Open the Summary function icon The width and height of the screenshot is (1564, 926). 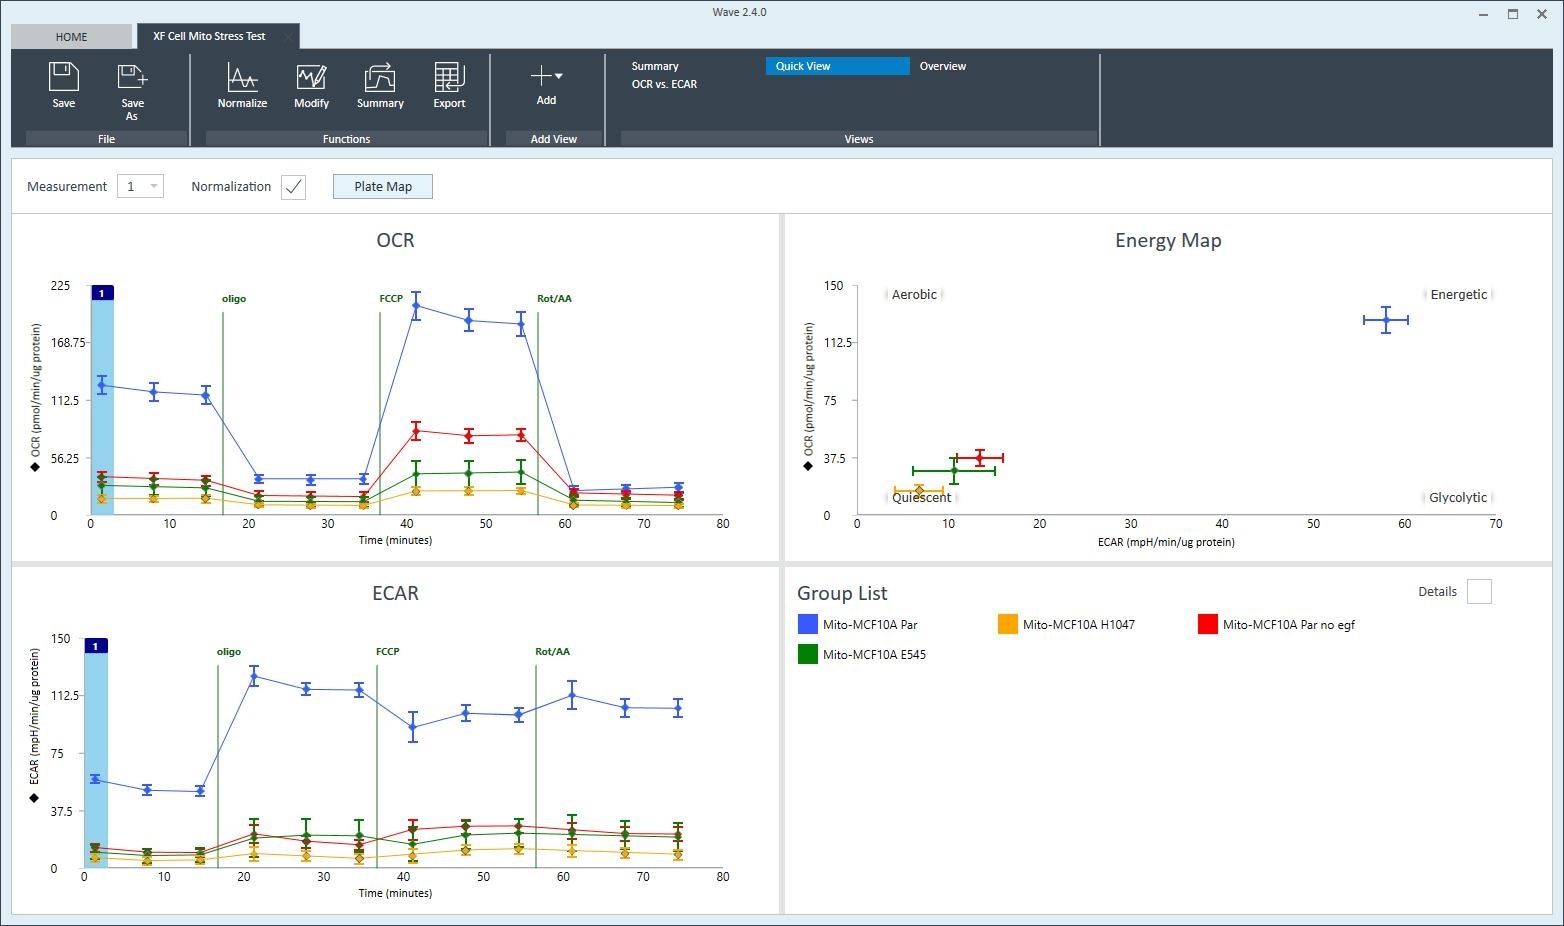click(380, 78)
